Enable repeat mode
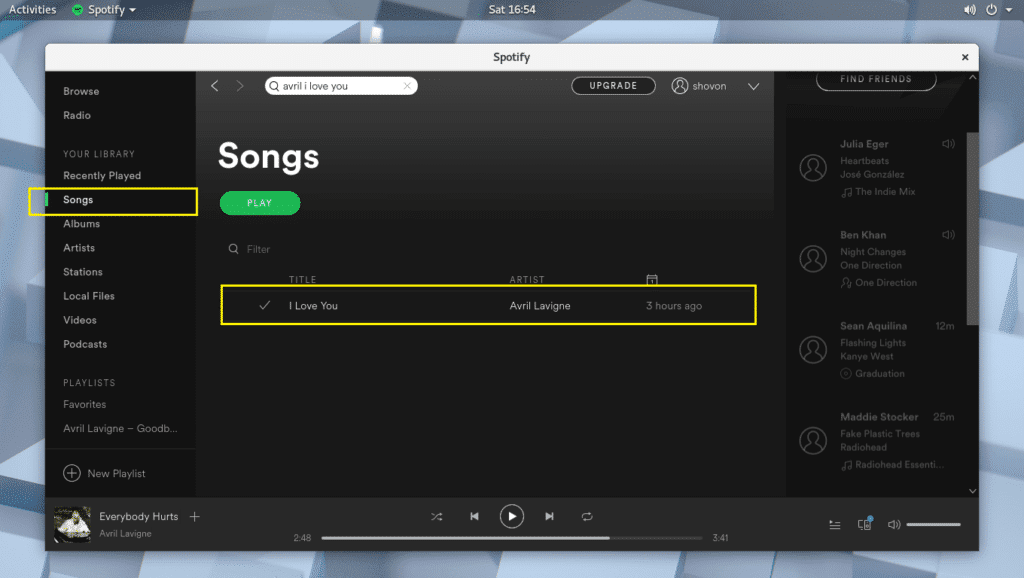 pyautogui.click(x=587, y=516)
